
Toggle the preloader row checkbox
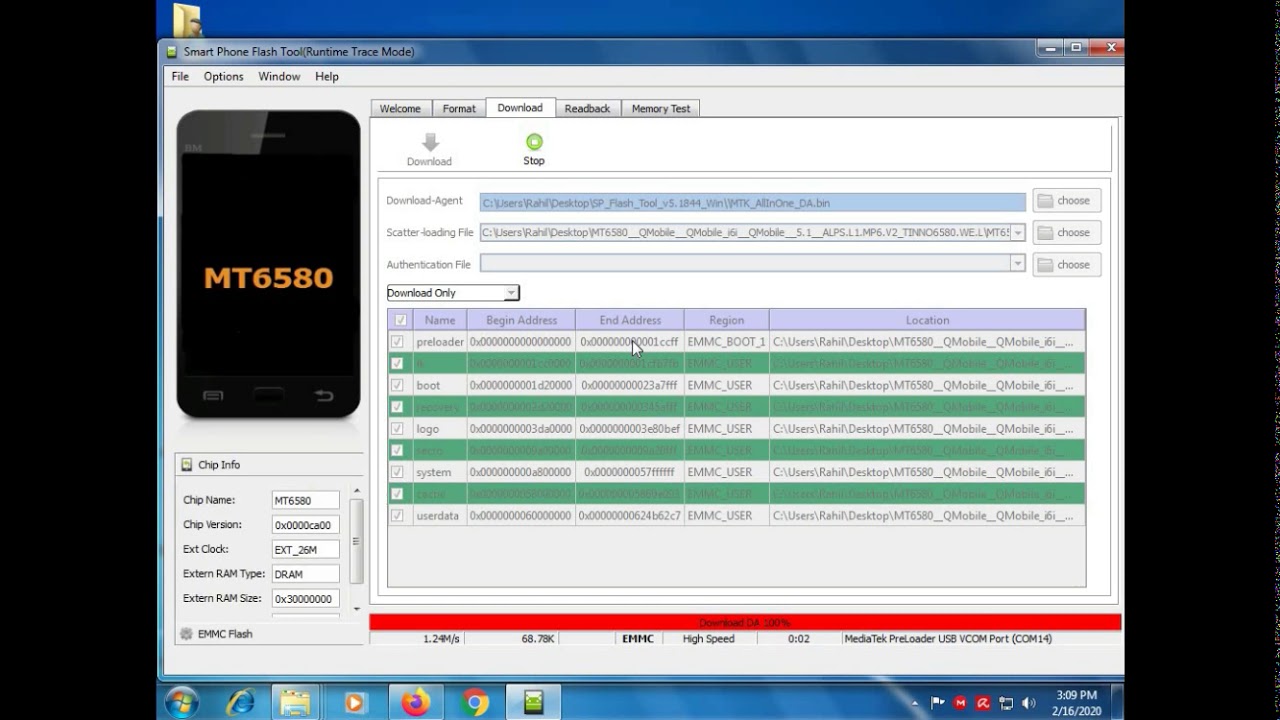(398, 341)
